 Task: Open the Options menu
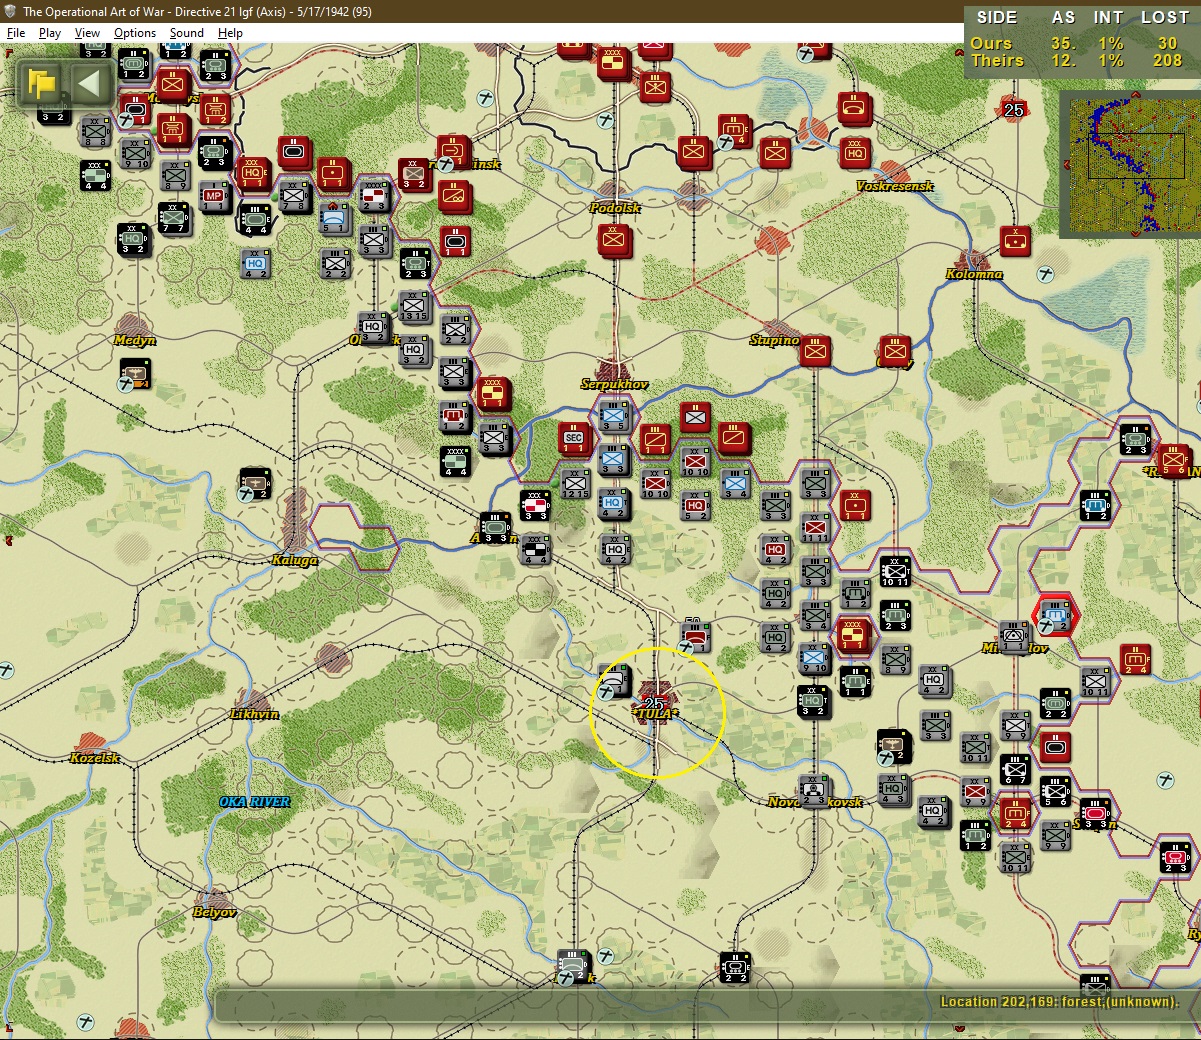135,33
